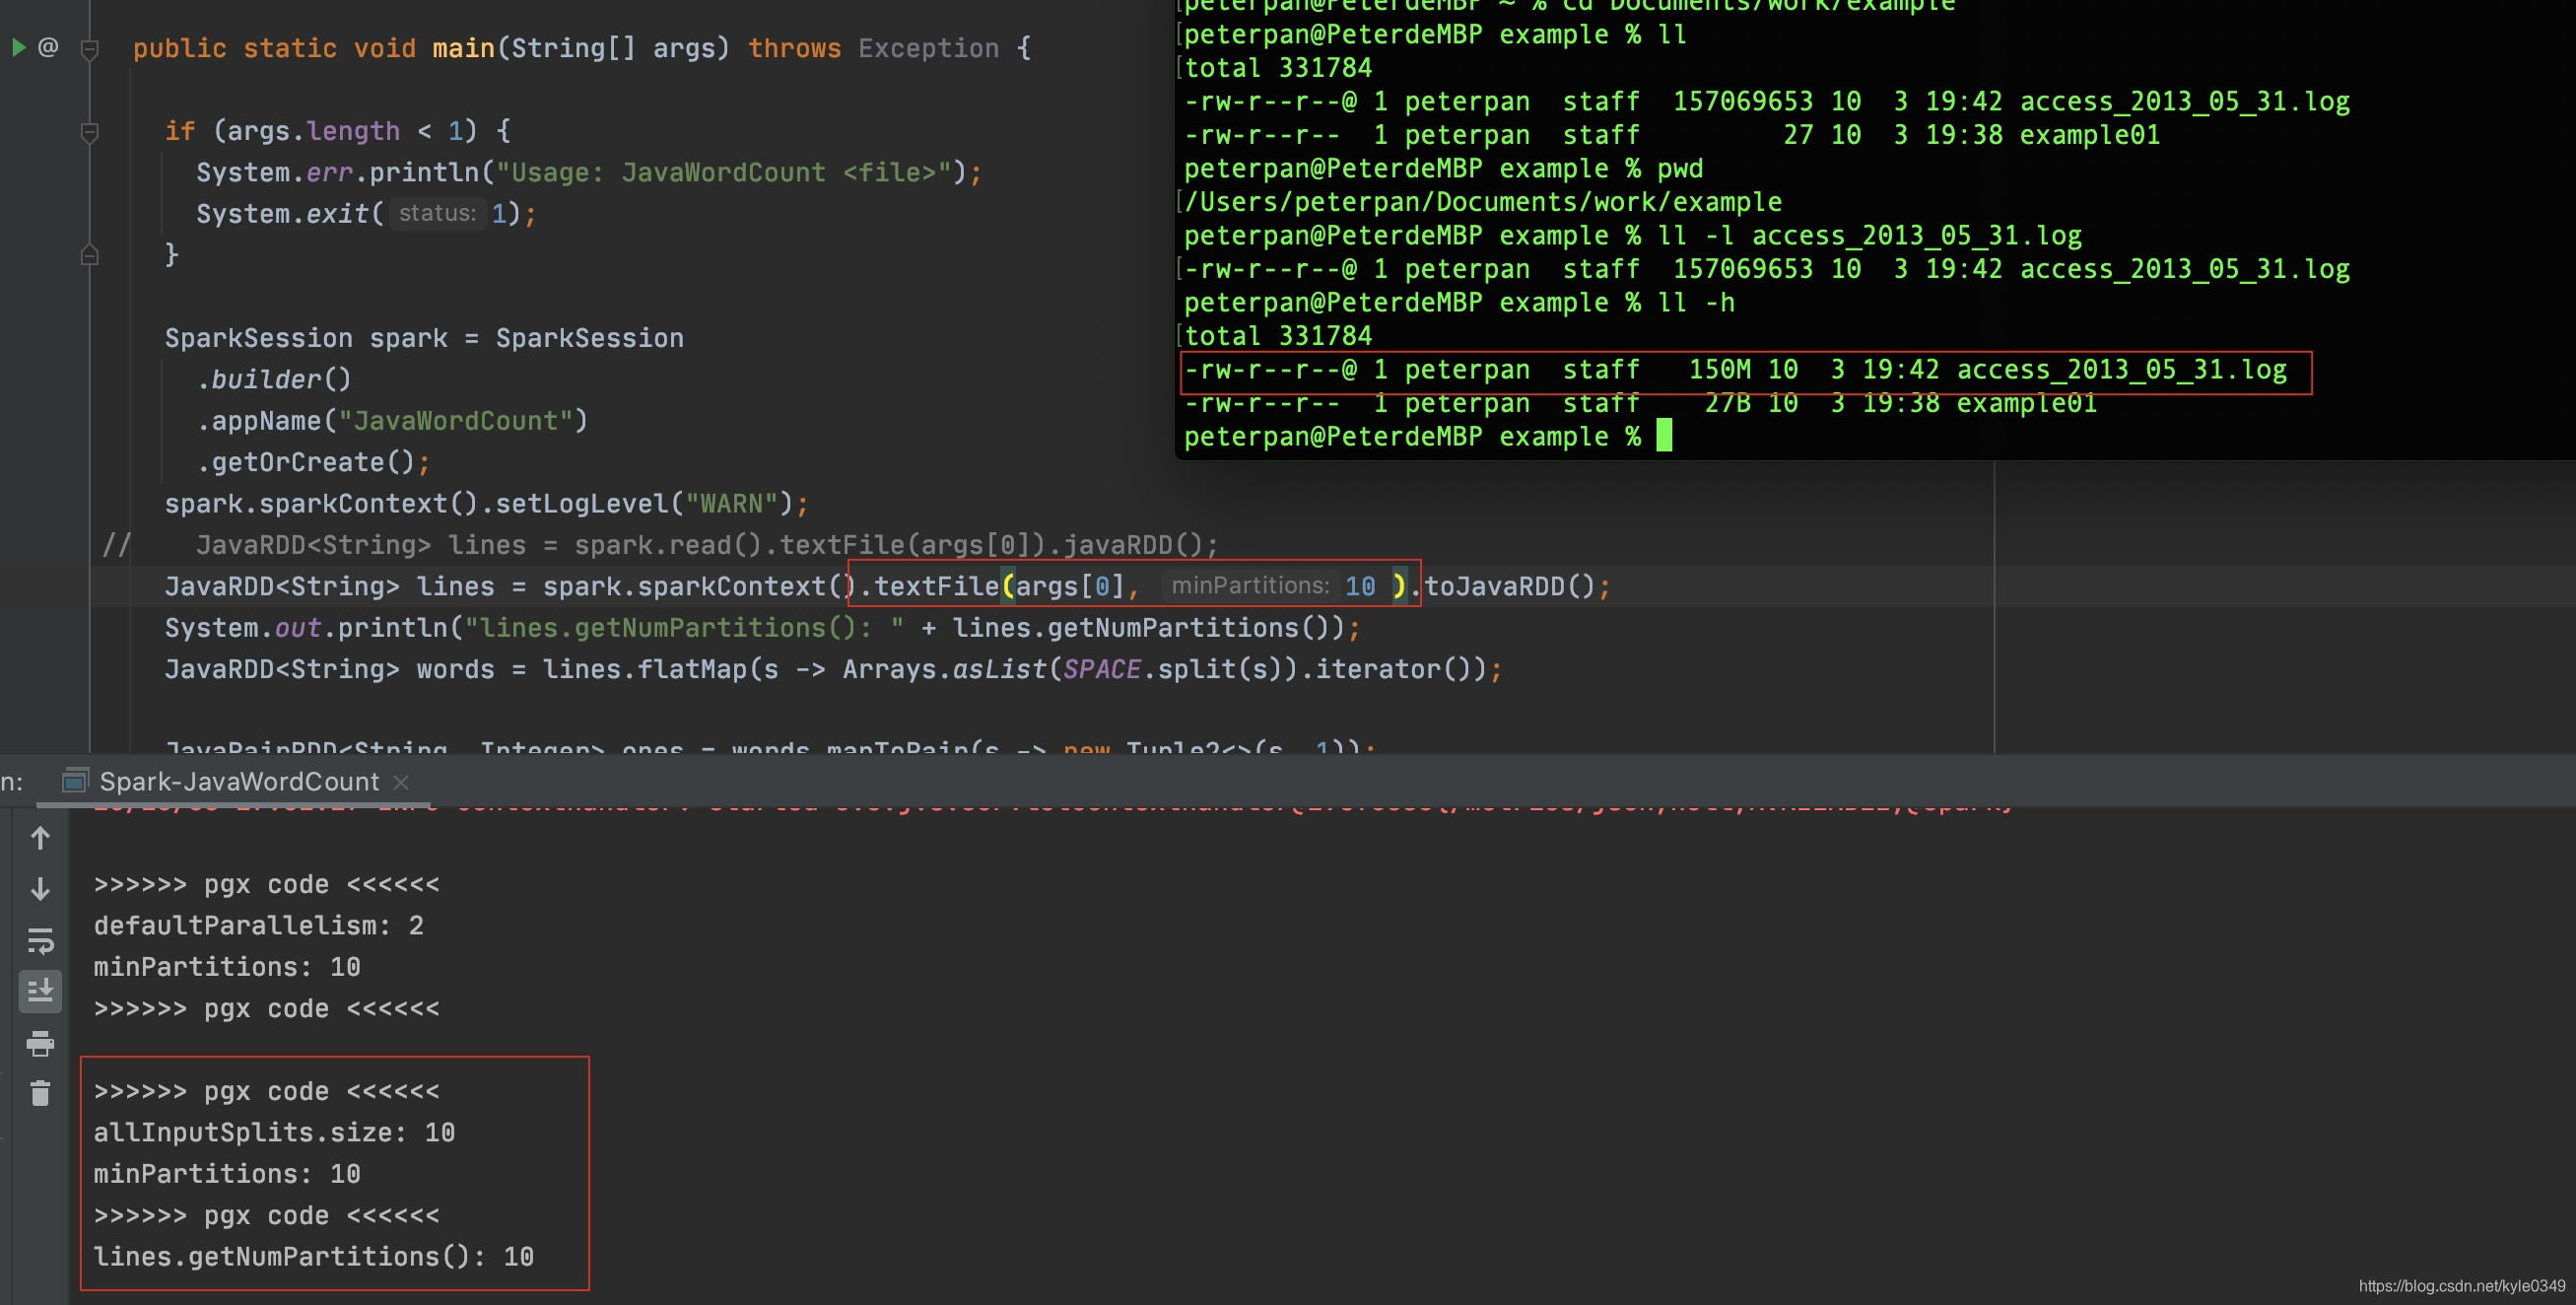Close the Spark-JavaWordCount run tab
This screenshot has height=1305, width=2576.
[x=401, y=782]
